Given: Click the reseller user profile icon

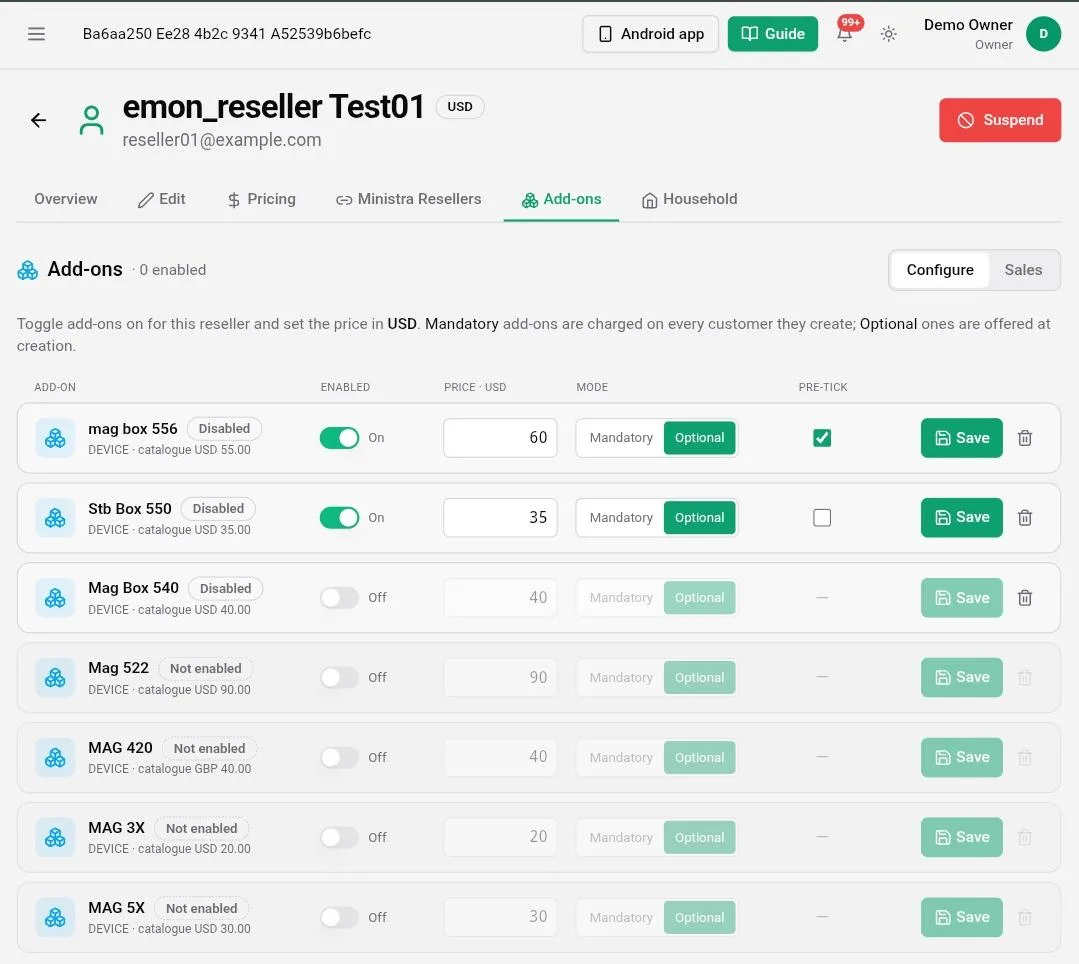Looking at the screenshot, I should (x=91, y=120).
